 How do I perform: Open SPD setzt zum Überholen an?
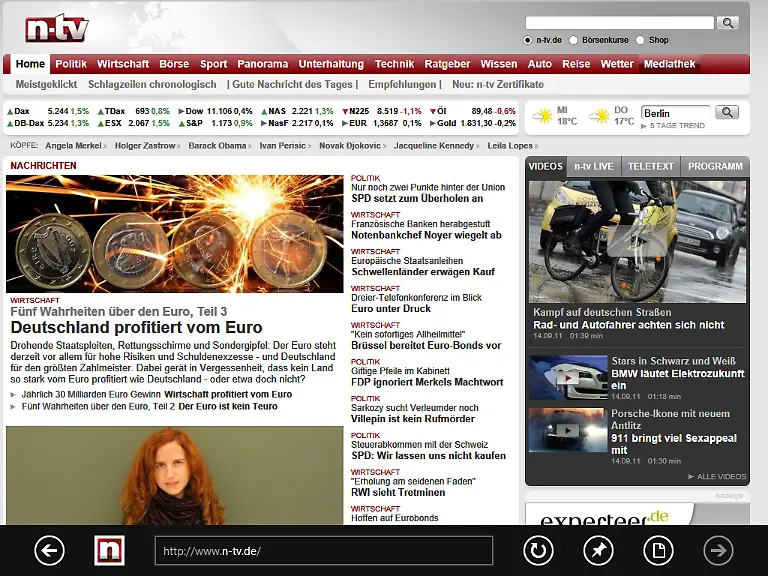click(417, 198)
